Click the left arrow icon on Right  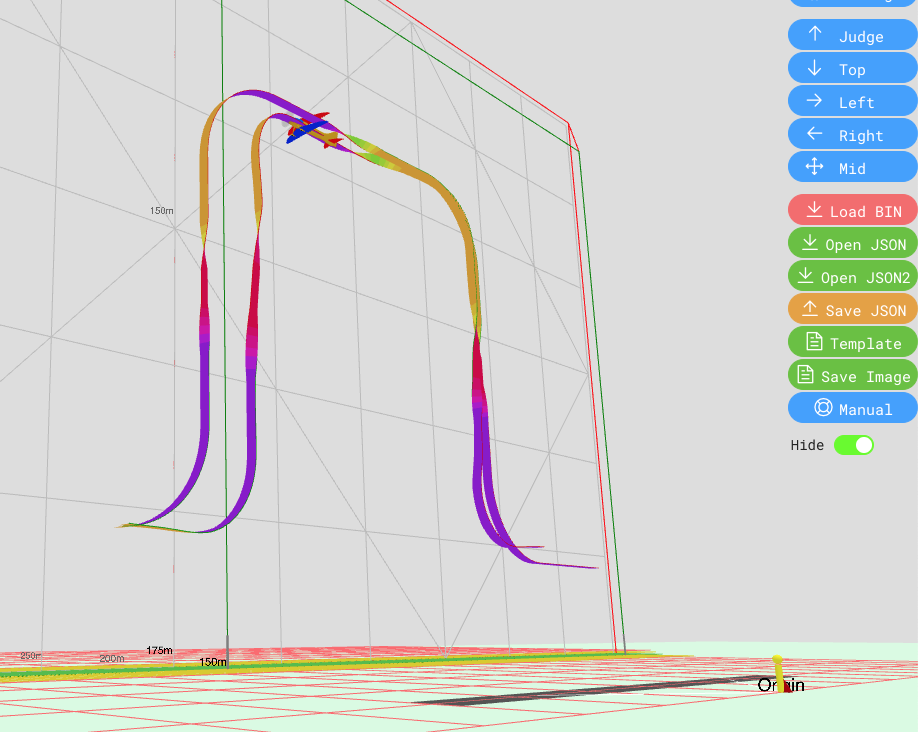814,134
